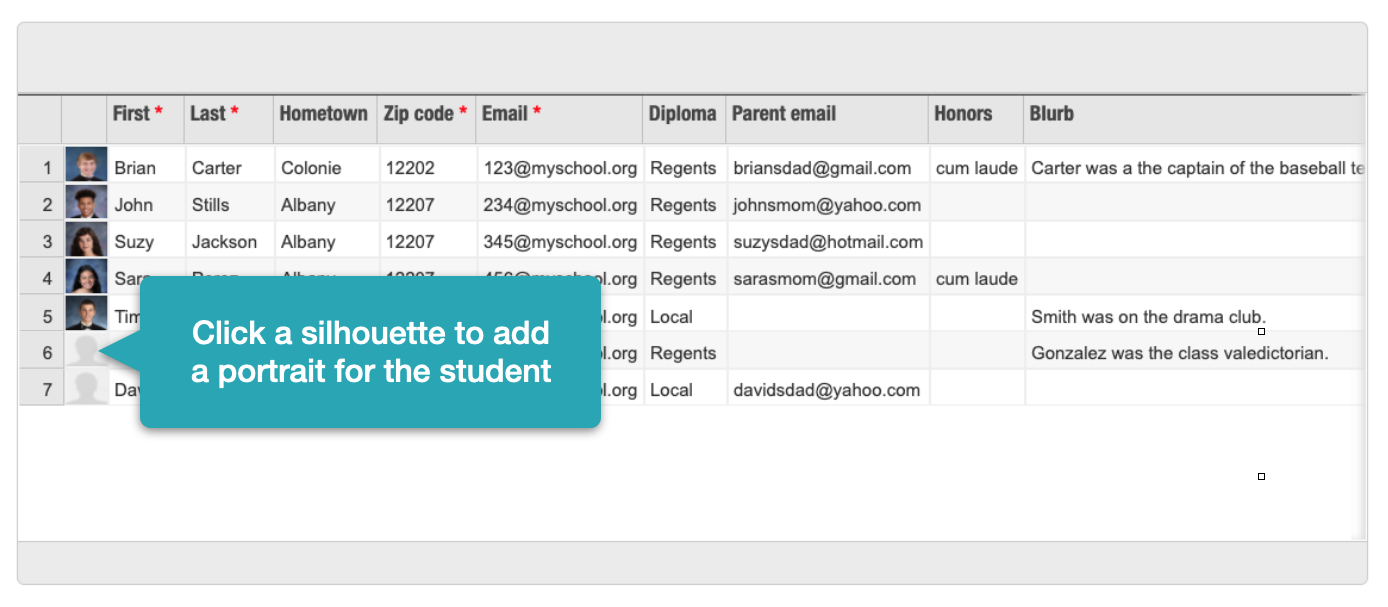Select the Hometown column header
Viewport: 1388px width, 607px height.
coord(323,114)
